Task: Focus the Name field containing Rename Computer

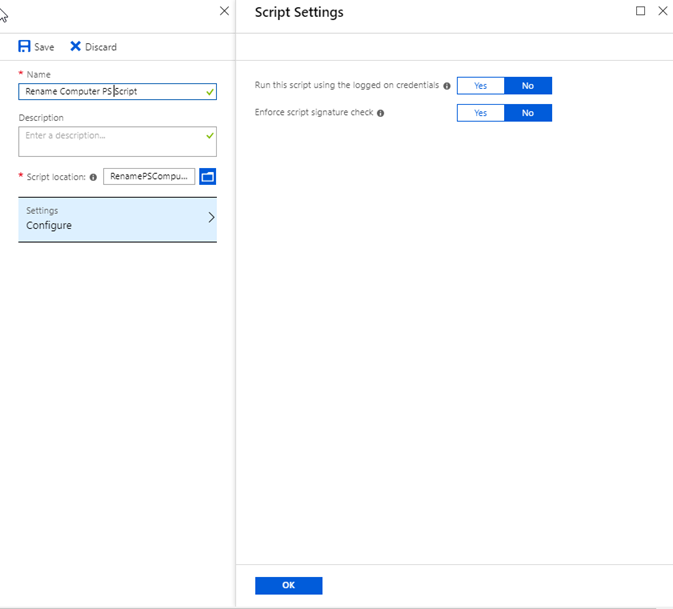Action: coord(118,91)
